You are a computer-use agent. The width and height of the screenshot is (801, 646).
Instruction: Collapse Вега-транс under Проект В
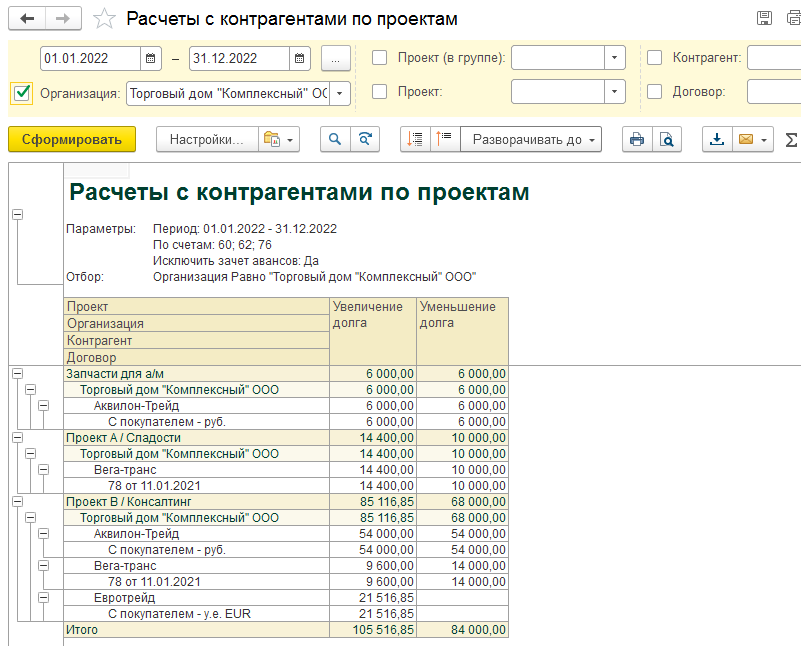(43, 565)
